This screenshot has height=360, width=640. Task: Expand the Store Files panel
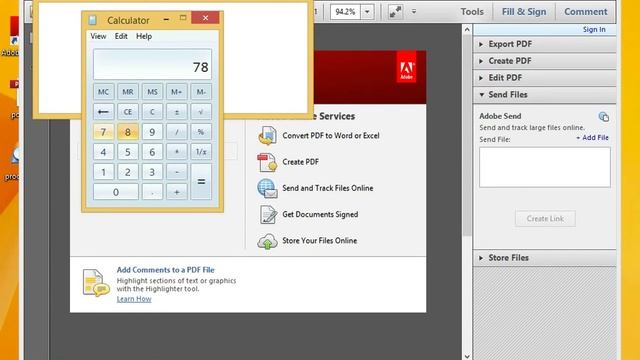tap(545, 258)
